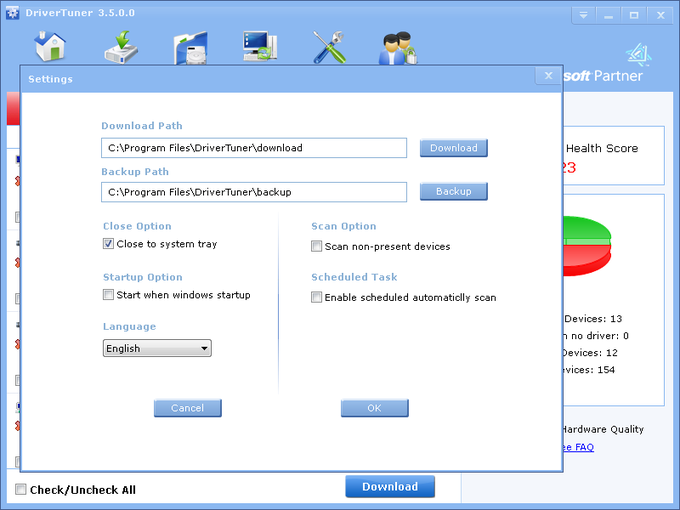This screenshot has height=510, width=680.
Task: Click the Backup path browse button
Action: (x=454, y=191)
